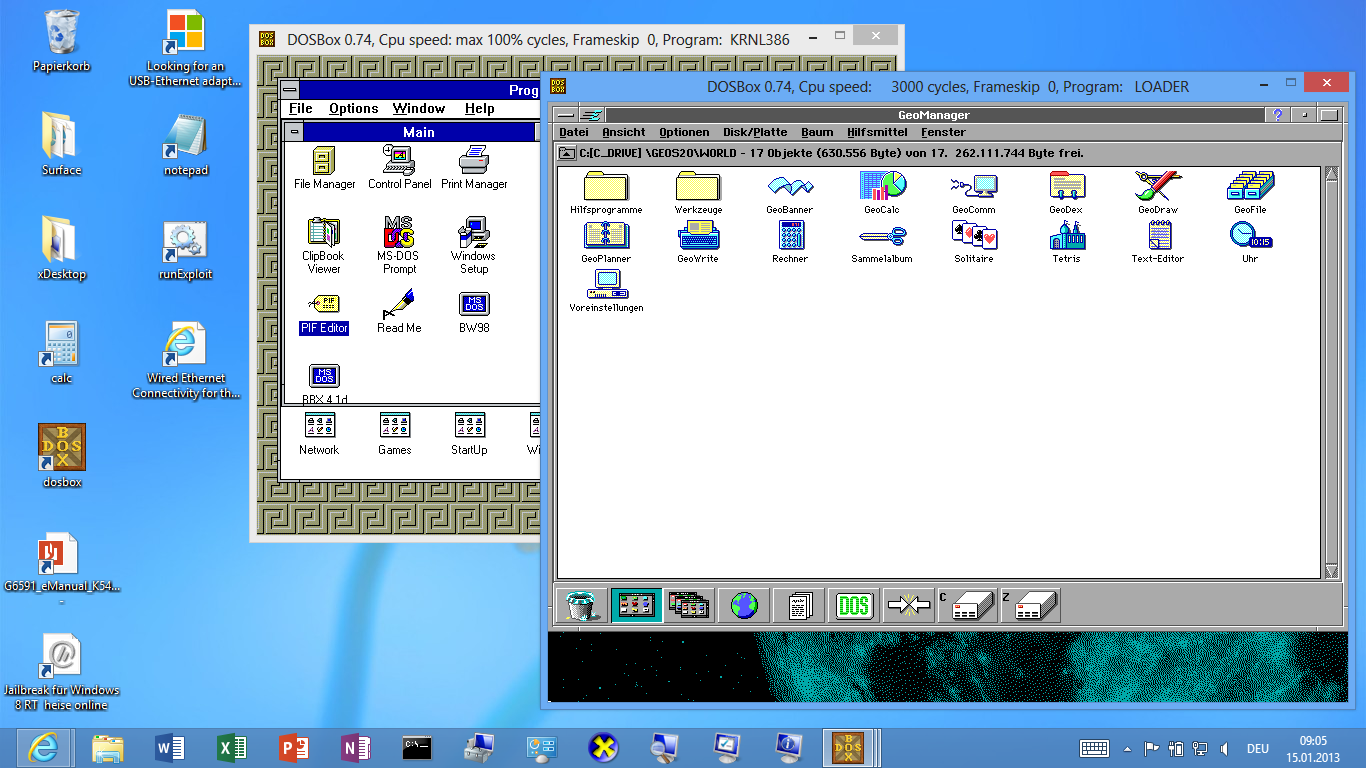
Task: Open Control Panel in Main group
Action: click(399, 167)
